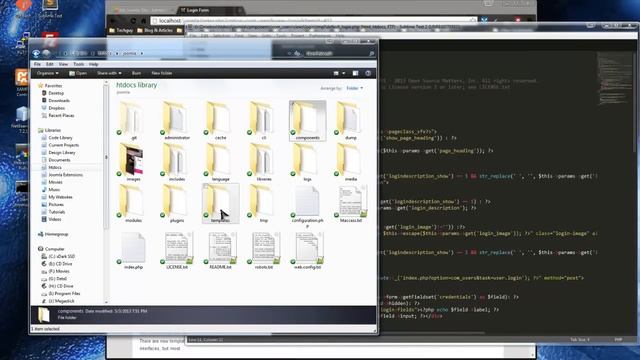Select the index.php file

pos(132,251)
